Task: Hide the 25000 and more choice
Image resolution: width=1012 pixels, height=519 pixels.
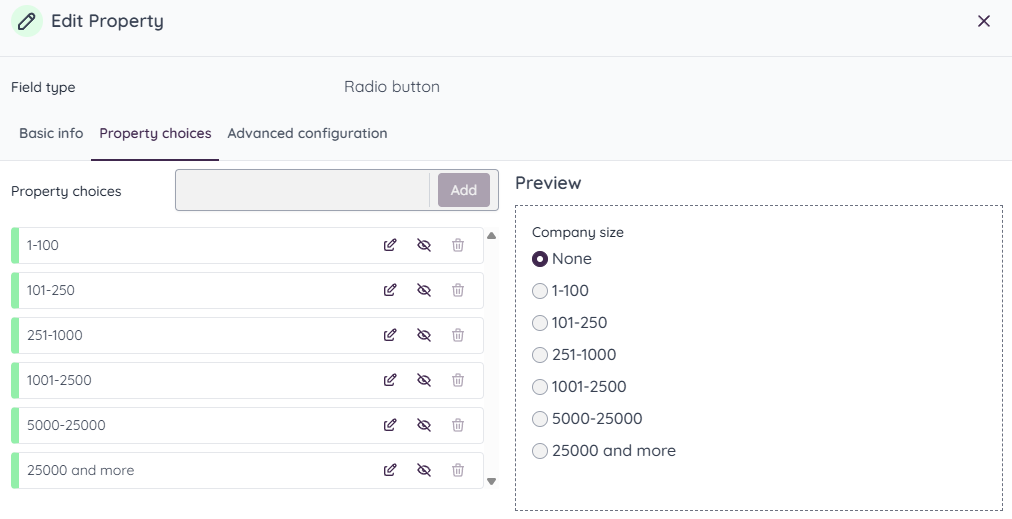Action: pyautogui.click(x=423, y=470)
